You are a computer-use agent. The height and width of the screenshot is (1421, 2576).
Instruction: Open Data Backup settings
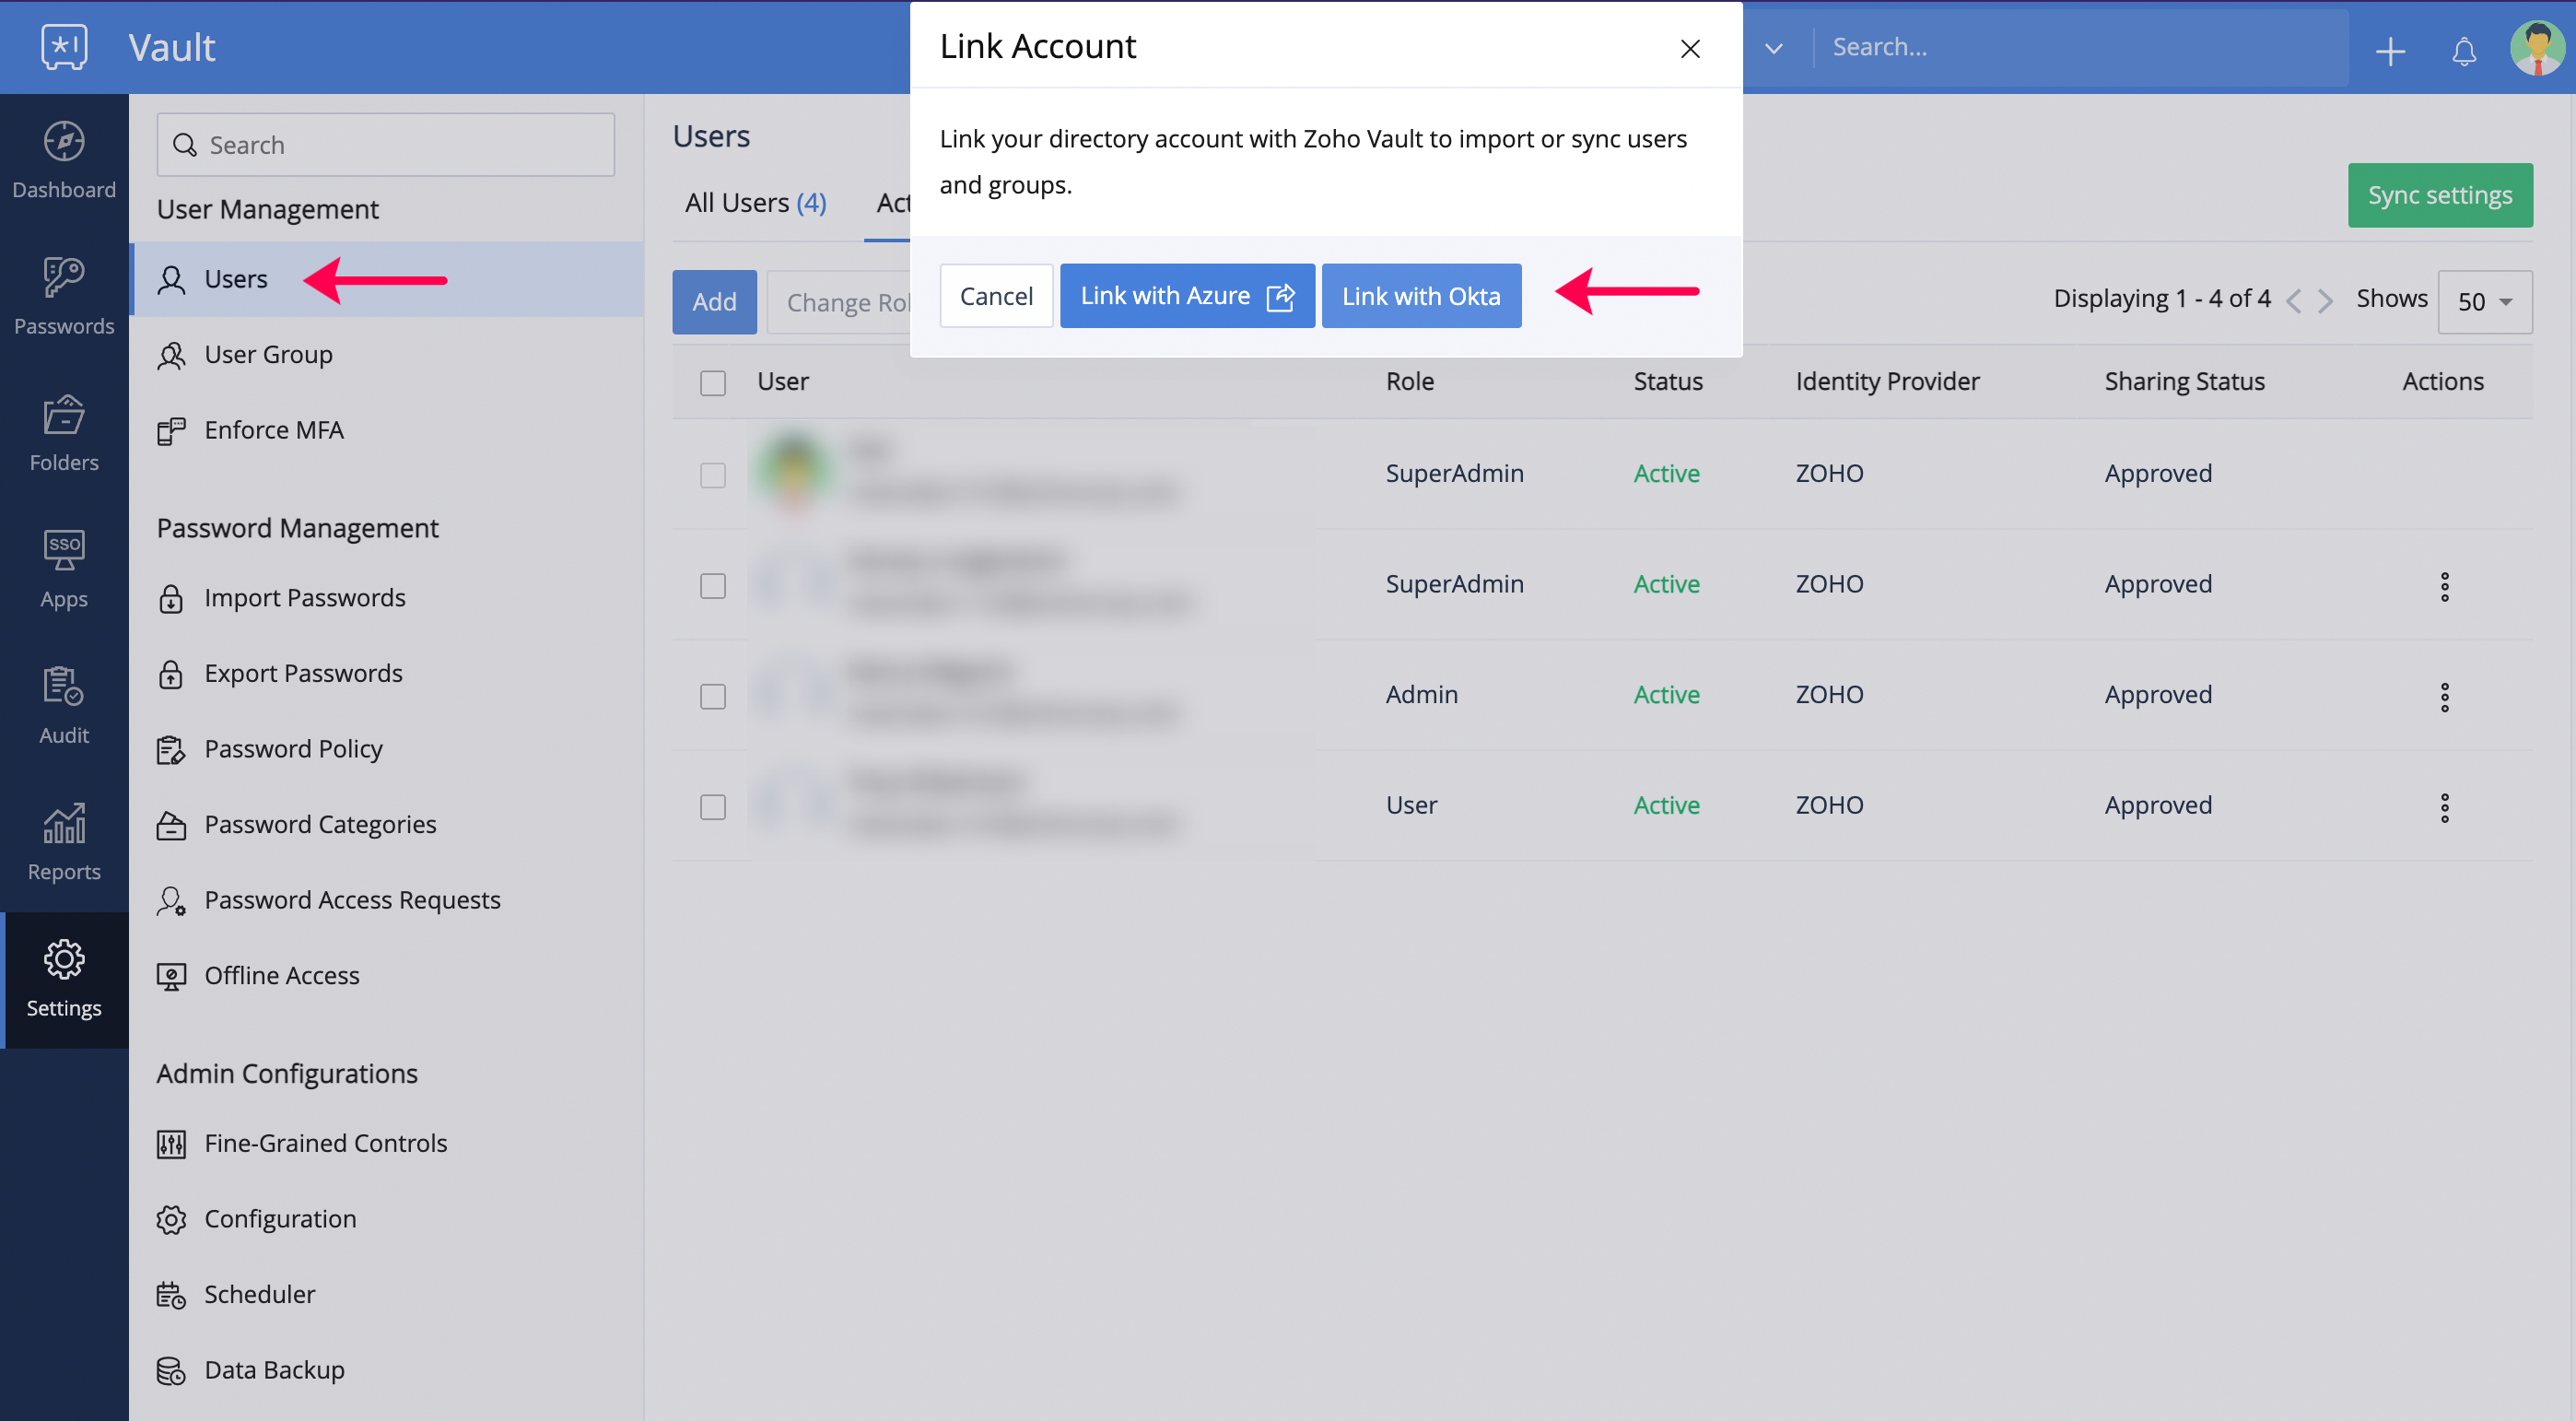pos(386,1370)
